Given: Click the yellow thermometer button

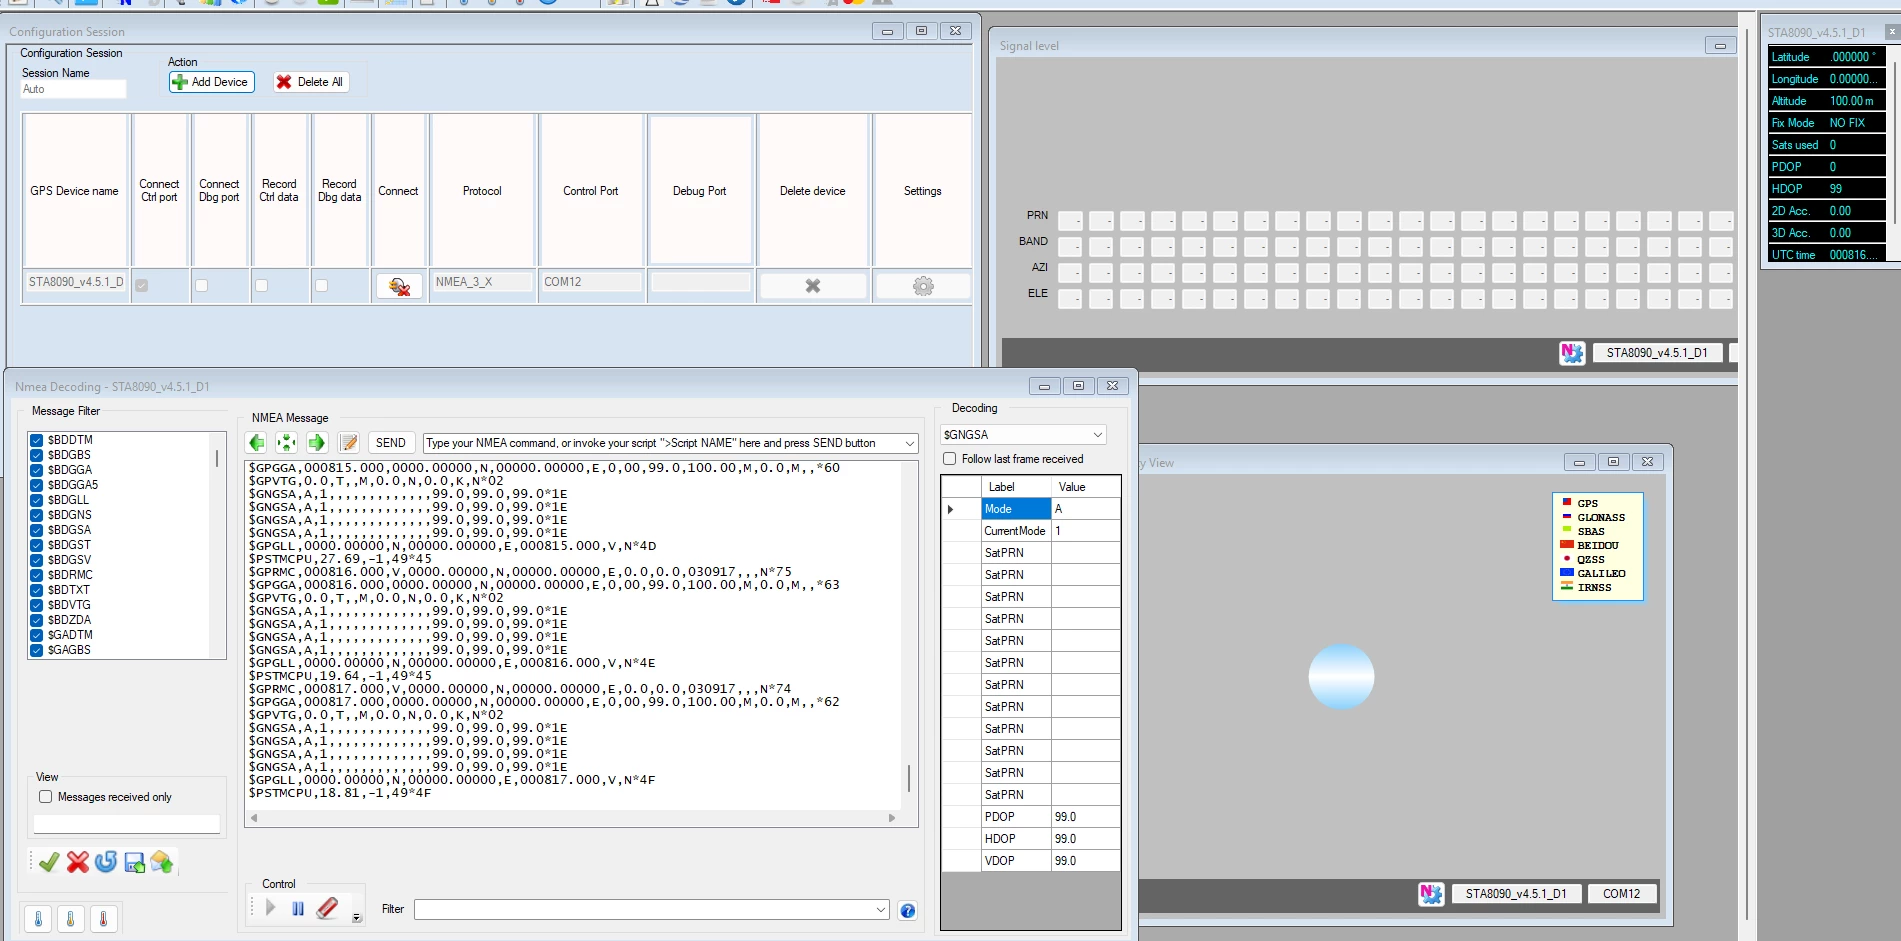Looking at the screenshot, I should pos(71,919).
